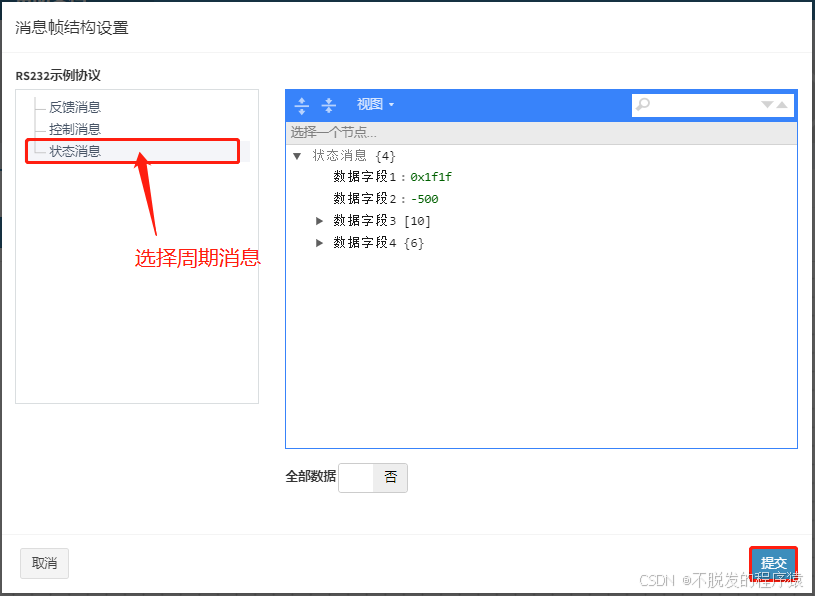Click the 数据字段4 field name
Image resolution: width=815 pixels, height=596 pixels.
point(364,243)
